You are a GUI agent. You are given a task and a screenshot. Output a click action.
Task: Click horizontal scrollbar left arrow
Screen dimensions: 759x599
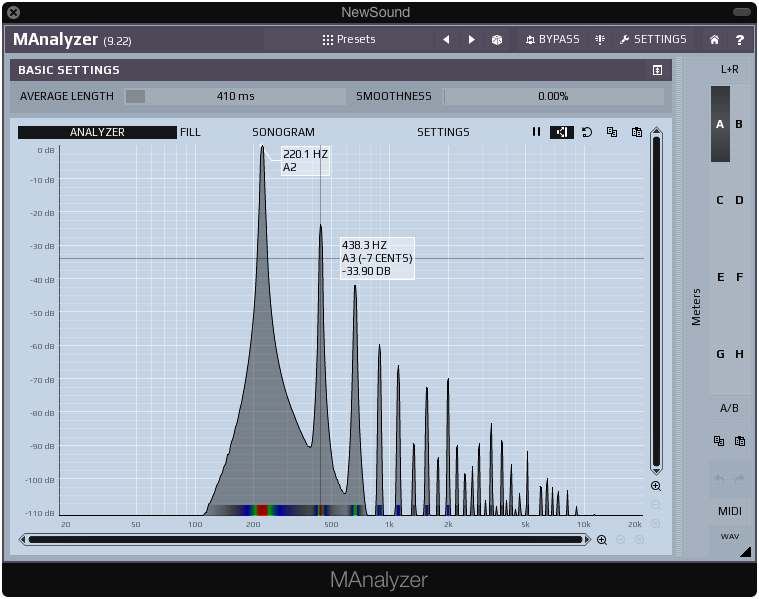22,539
